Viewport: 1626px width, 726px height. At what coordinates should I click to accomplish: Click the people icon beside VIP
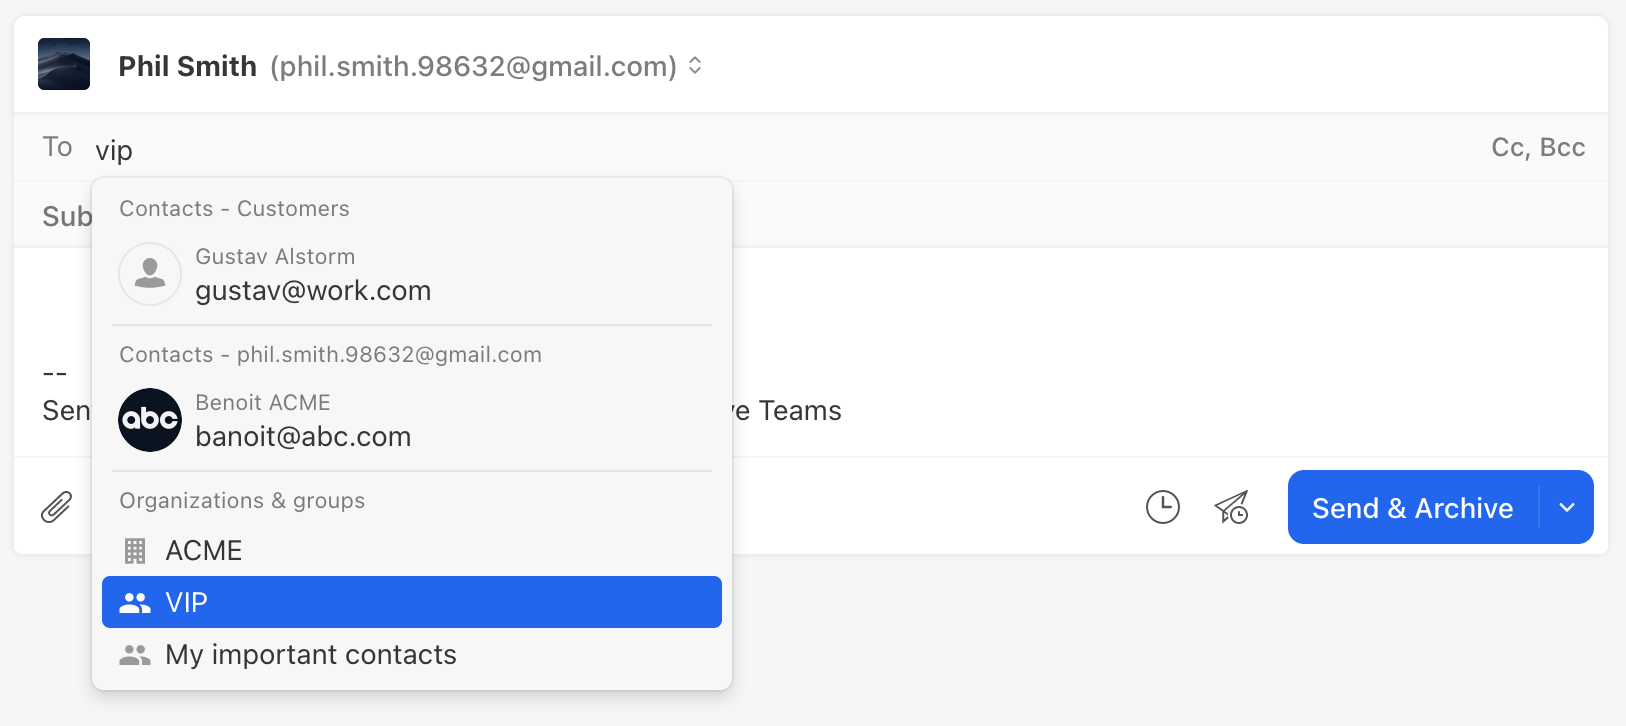(x=134, y=601)
